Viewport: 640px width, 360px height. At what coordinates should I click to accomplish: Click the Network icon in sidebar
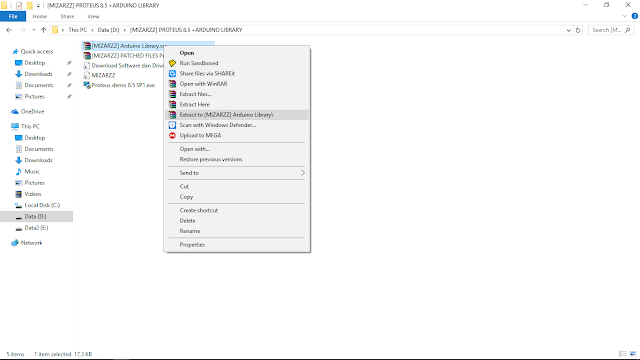coord(15,243)
